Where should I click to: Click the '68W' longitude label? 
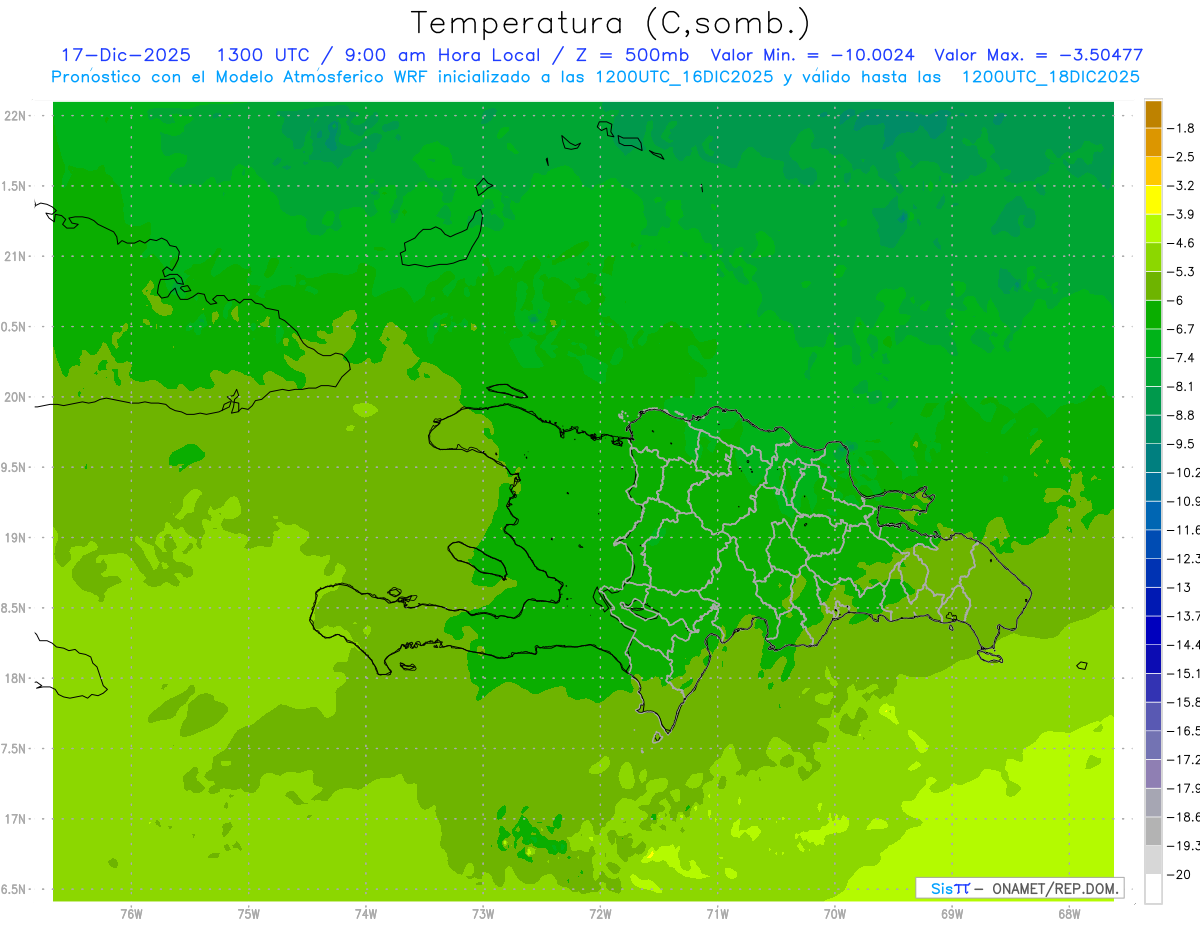[1069, 914]
